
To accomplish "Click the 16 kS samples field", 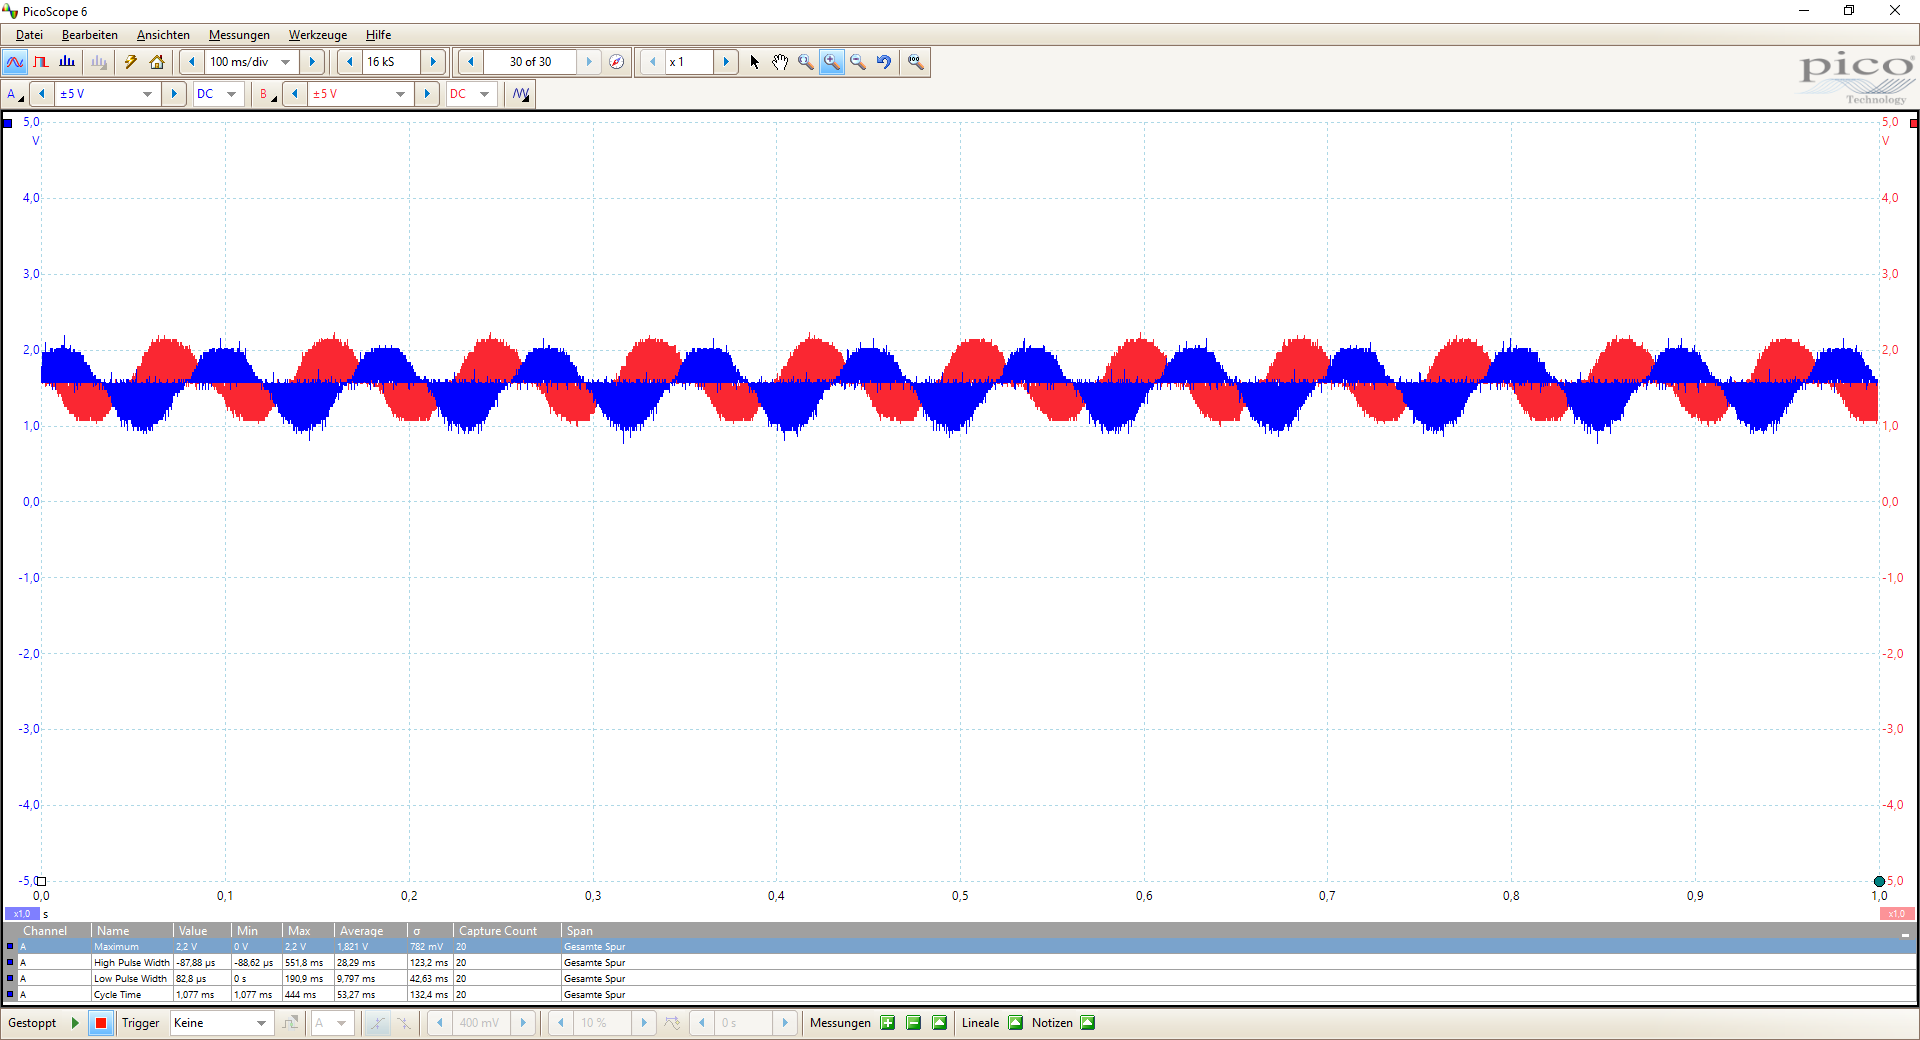I will point(391,62).
